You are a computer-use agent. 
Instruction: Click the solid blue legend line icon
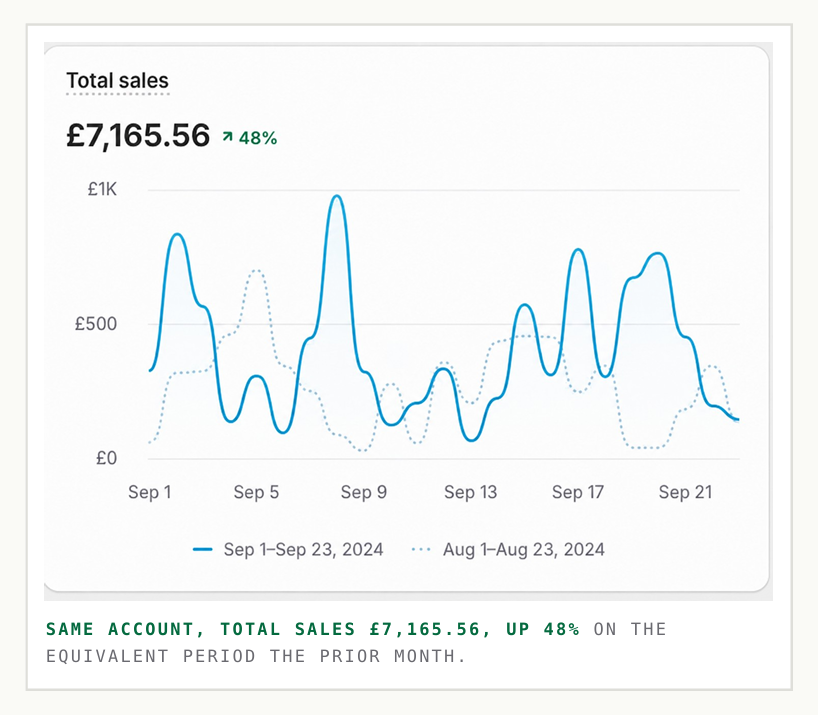point(202,549)
